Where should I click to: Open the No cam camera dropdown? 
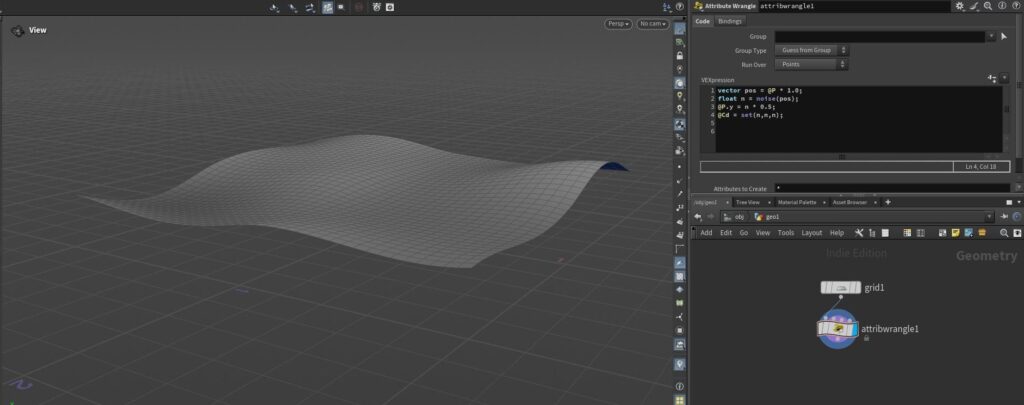(x=654, y=23)
